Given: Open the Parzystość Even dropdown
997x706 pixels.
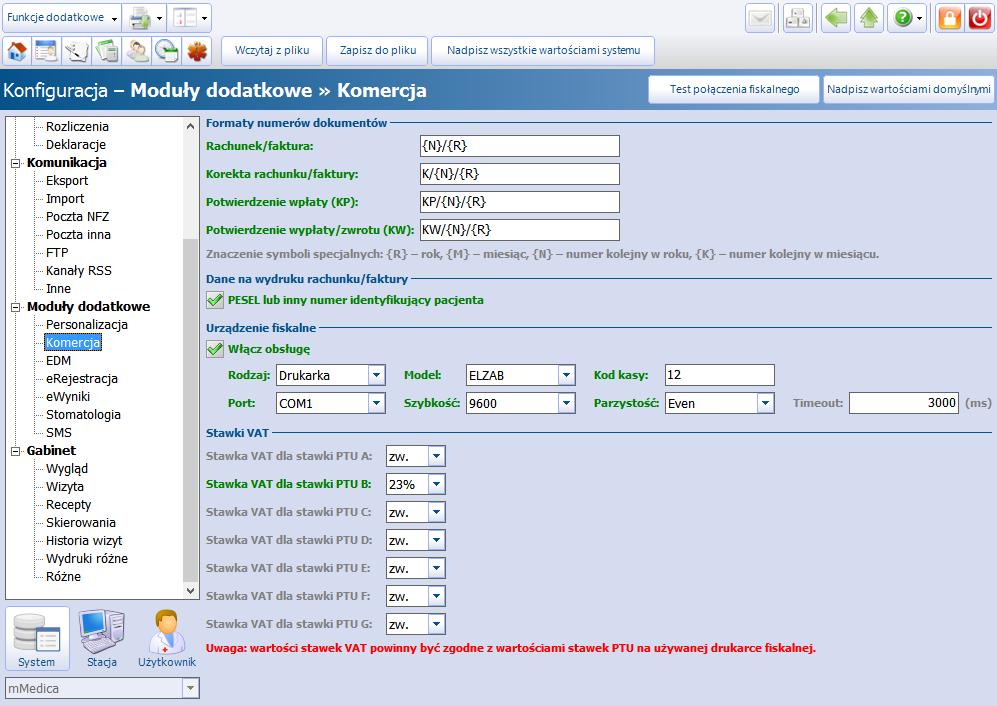Looking at the screenshot, I should [766, 403].
